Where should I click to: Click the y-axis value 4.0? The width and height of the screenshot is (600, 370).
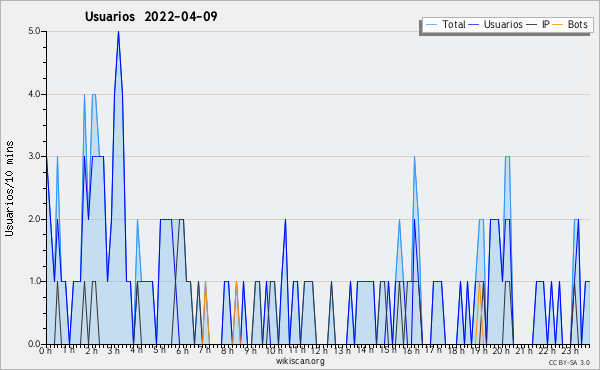[34, 94]
